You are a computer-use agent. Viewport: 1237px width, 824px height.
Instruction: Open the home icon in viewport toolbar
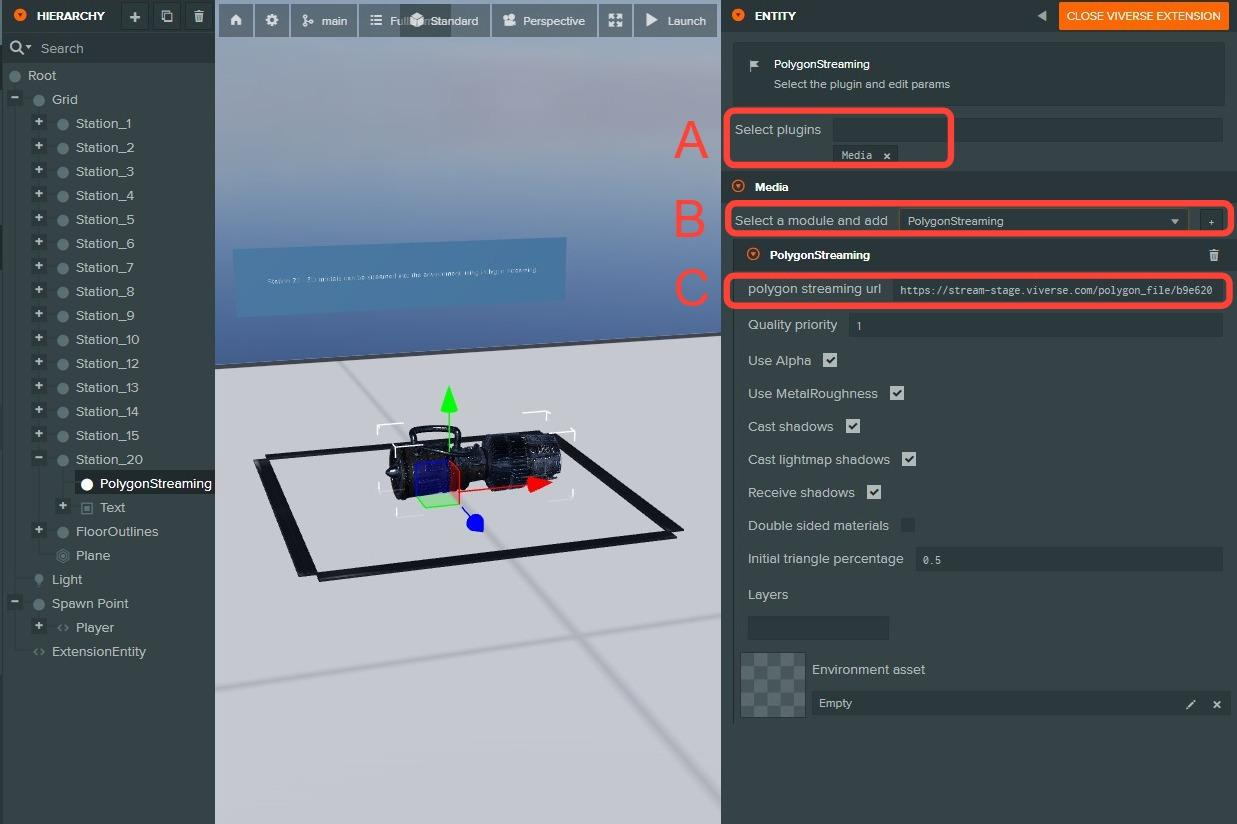(236, 21)
